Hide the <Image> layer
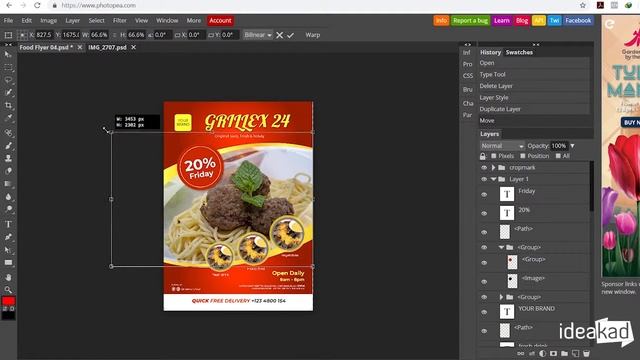 [484, 282]
